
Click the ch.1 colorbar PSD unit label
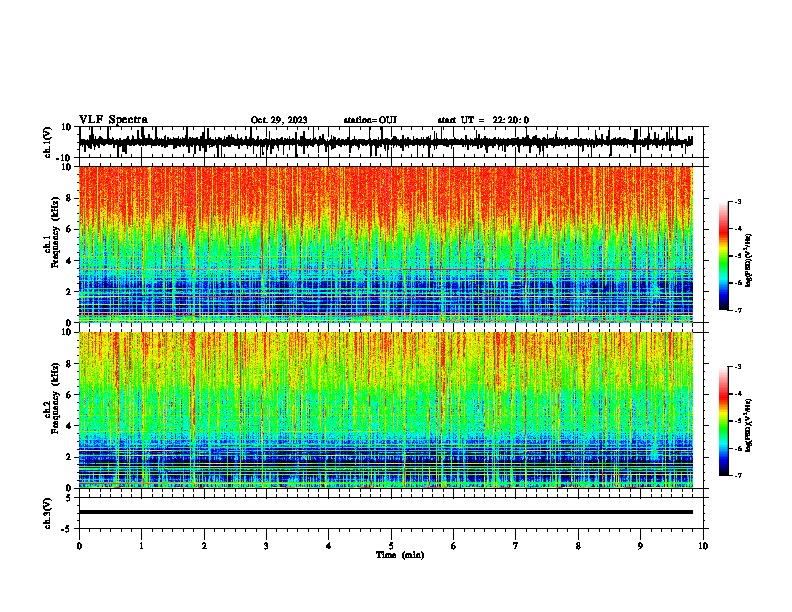(x=748, y=260)
